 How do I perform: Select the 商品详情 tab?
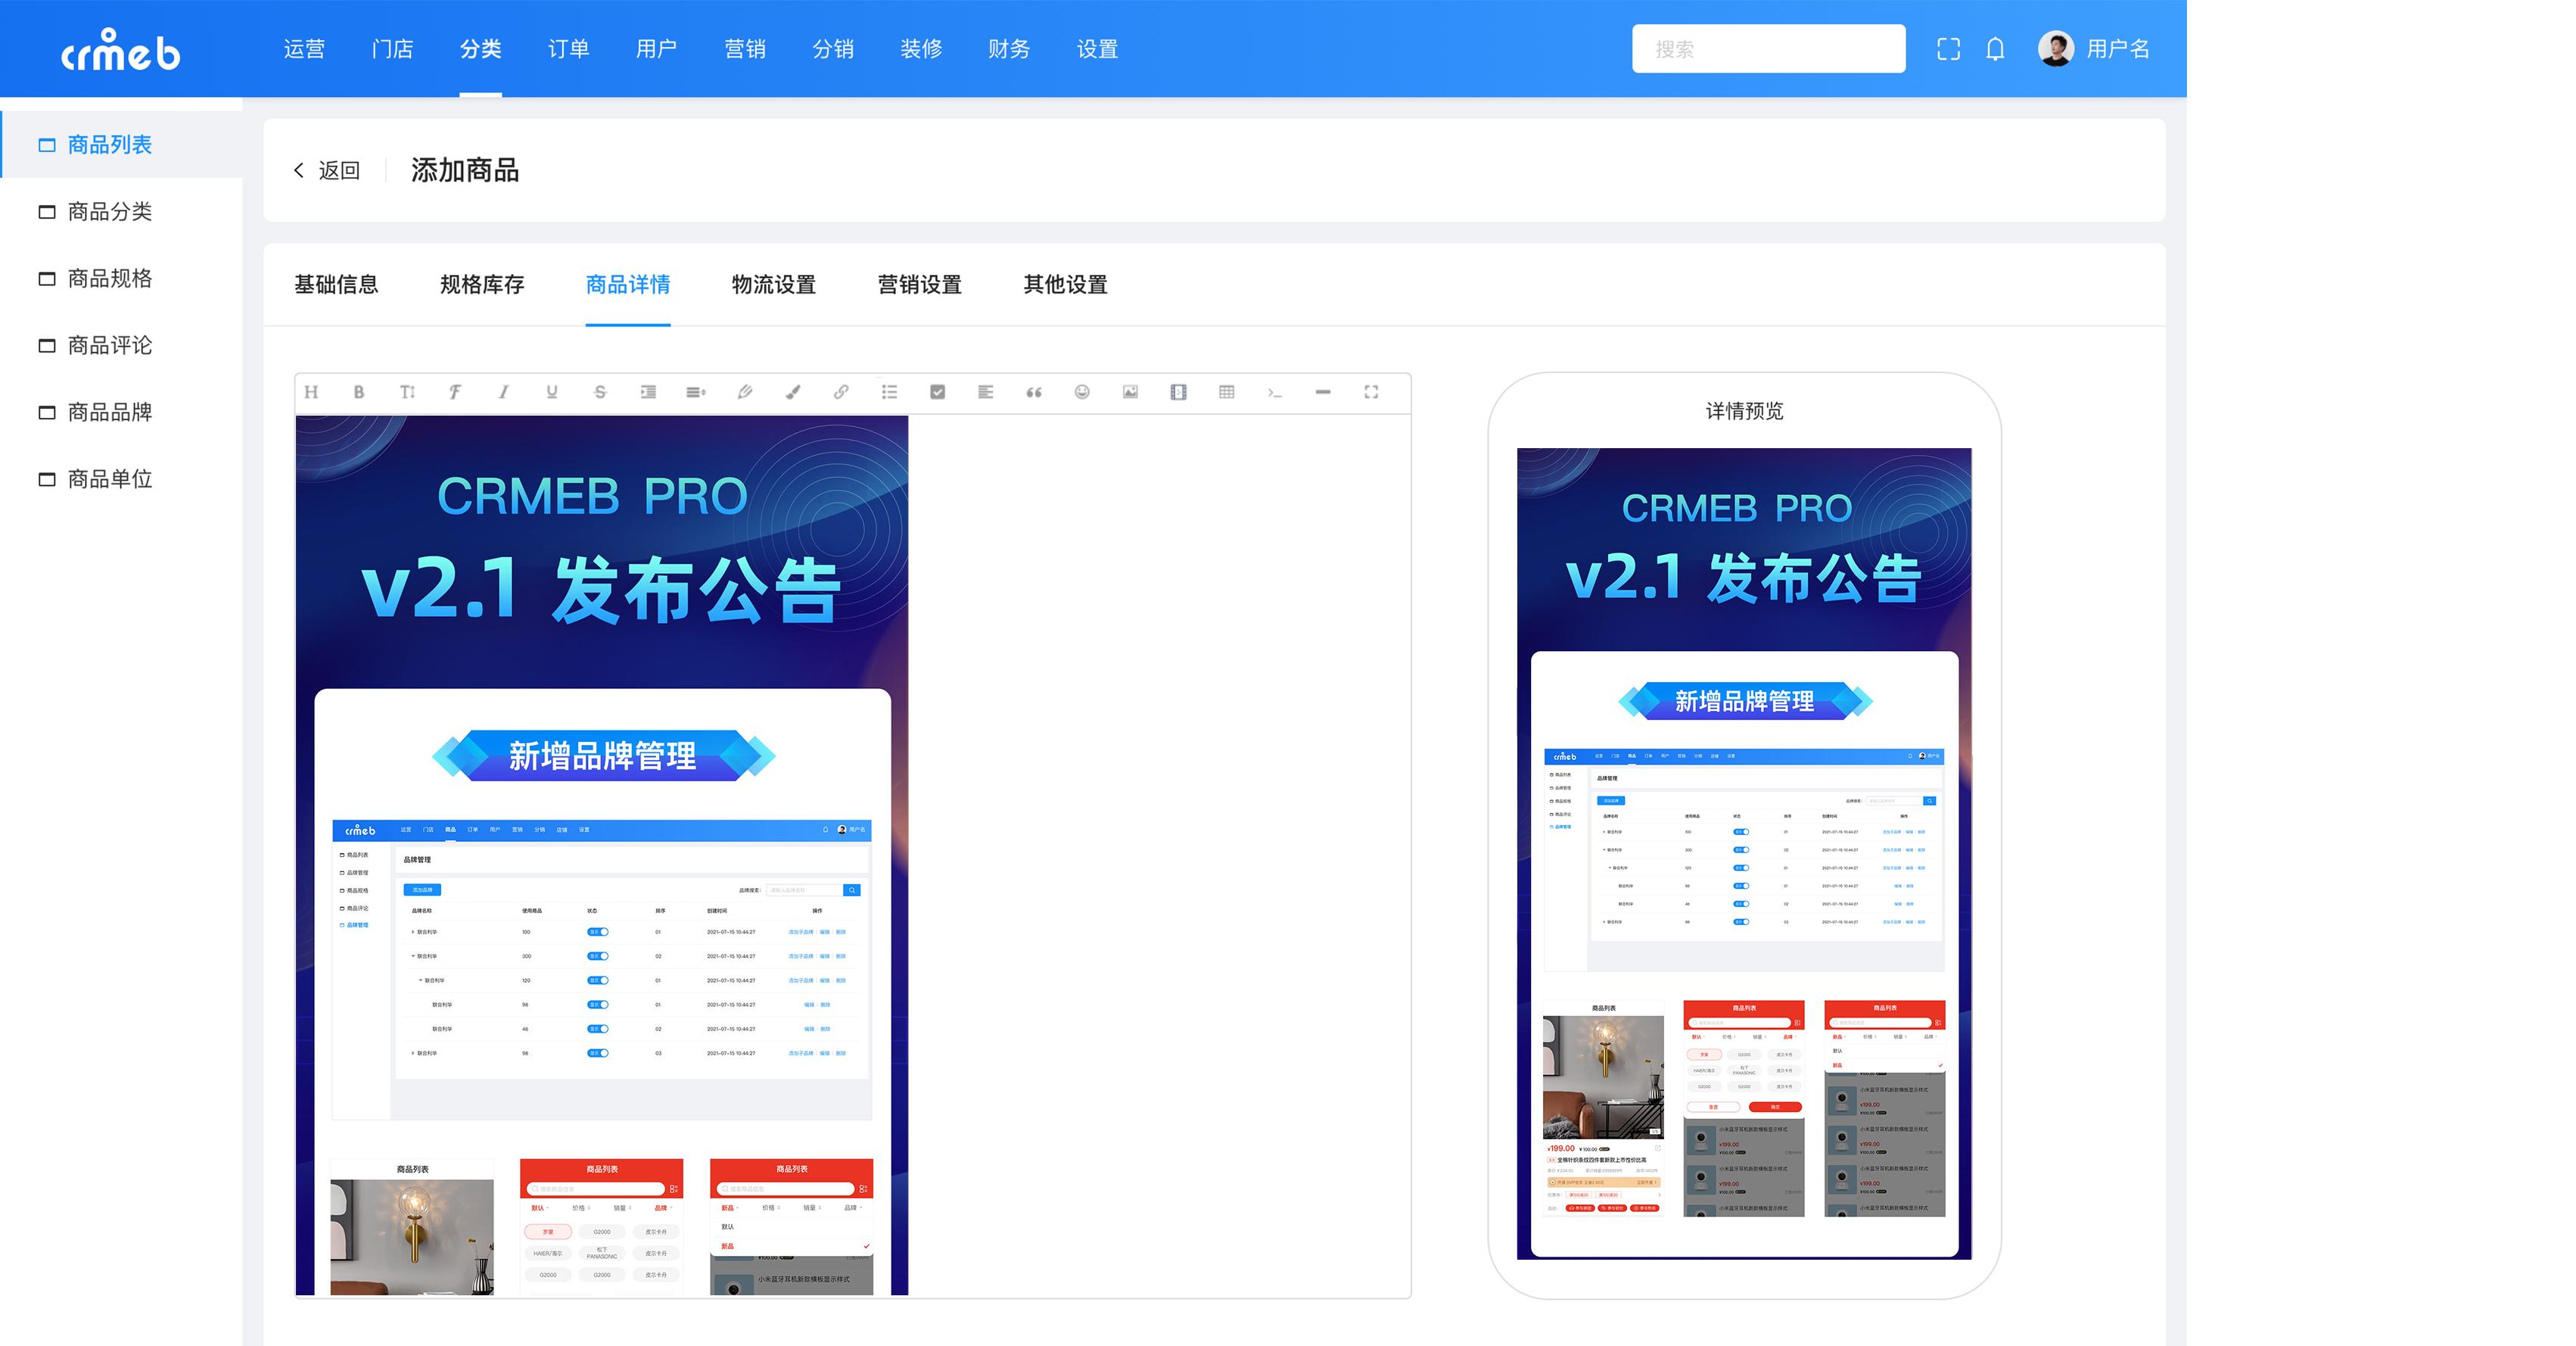[x=628, y=285]
